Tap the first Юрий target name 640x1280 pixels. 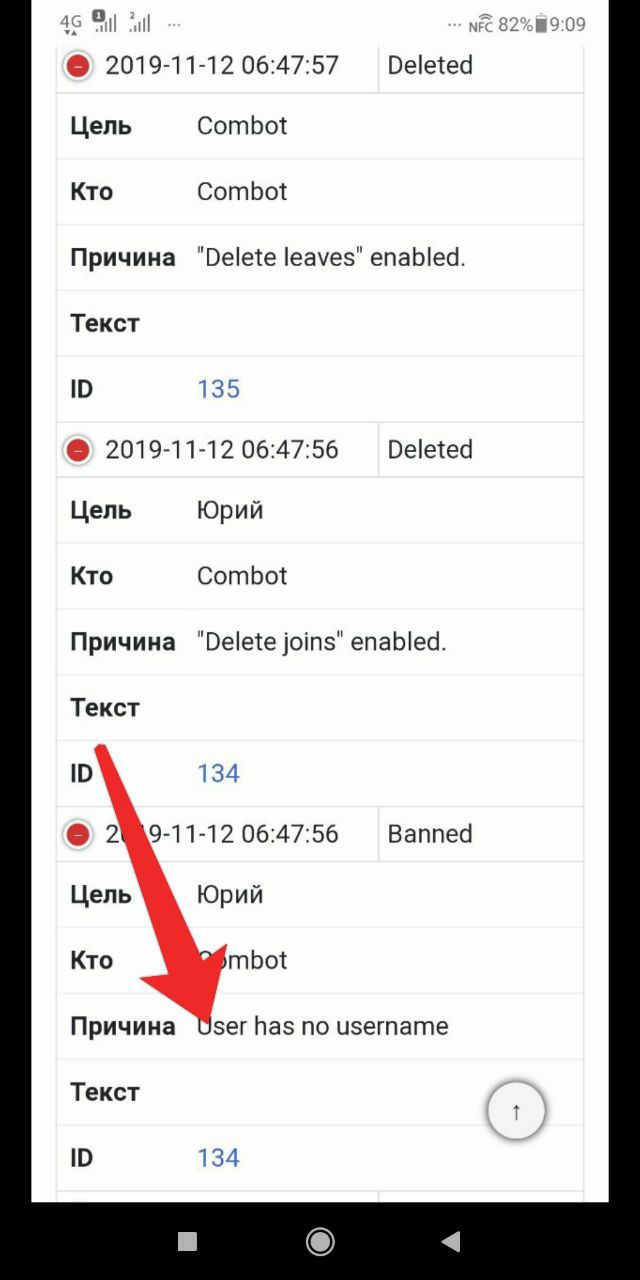pyautogui.click(x=230, y=510)
